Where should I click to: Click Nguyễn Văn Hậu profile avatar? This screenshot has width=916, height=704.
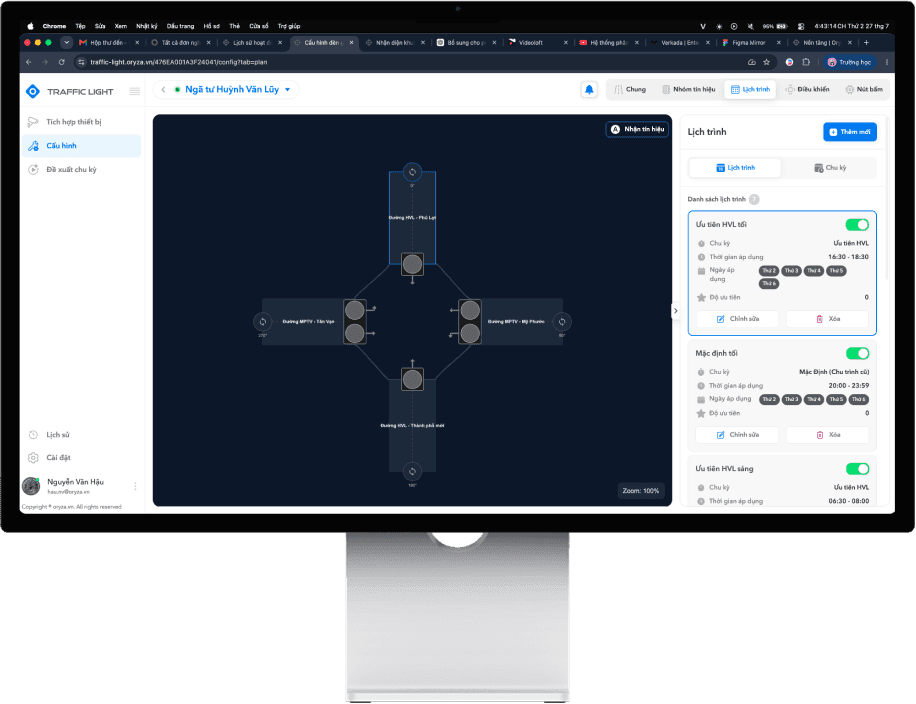point(31,486)
